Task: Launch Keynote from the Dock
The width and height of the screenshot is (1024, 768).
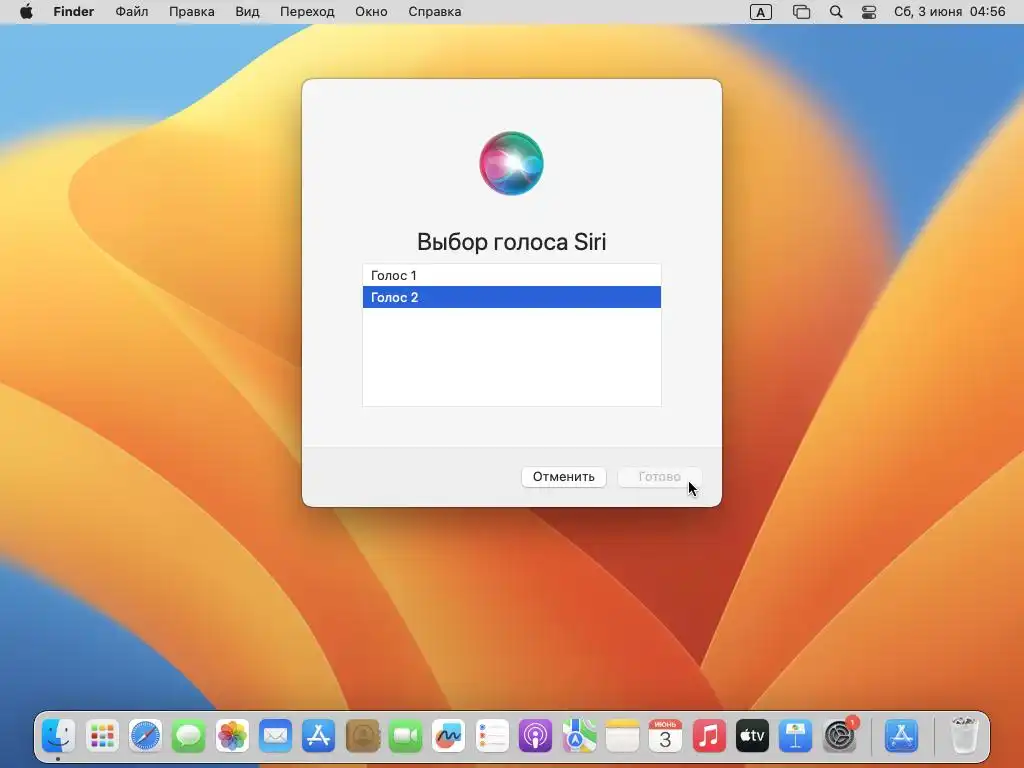Action: pyautogui.click(x=795, y=737)
